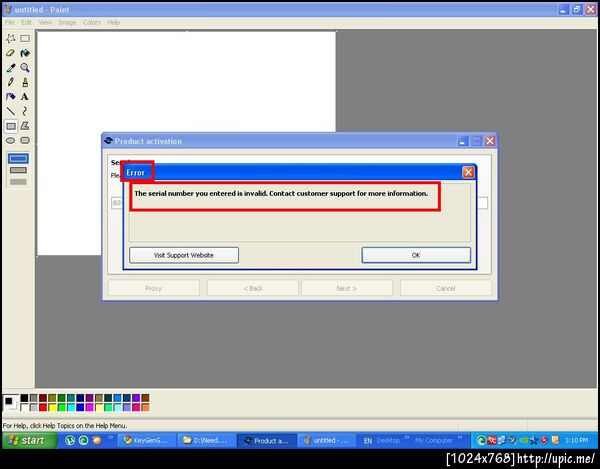
Task: Click Proxy in Product activation window
Action: pyautogui.click(x=154, y=288)
